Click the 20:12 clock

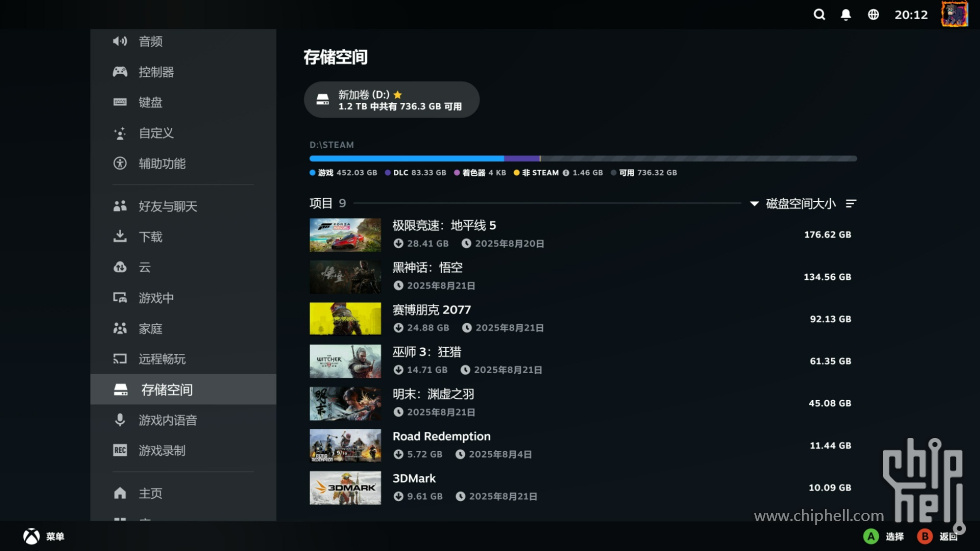911,14
